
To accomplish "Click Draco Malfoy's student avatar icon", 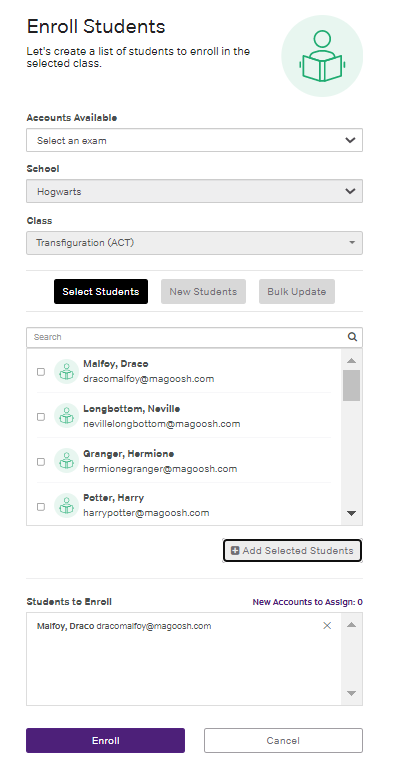I will (66, 372).
